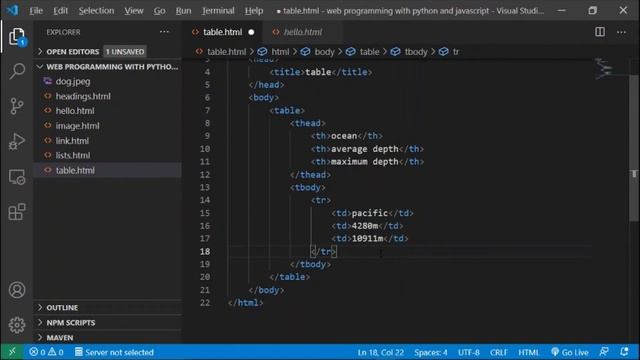Open the Search view icon
Screen dimensions: 640x360
(x=17, y=71)
